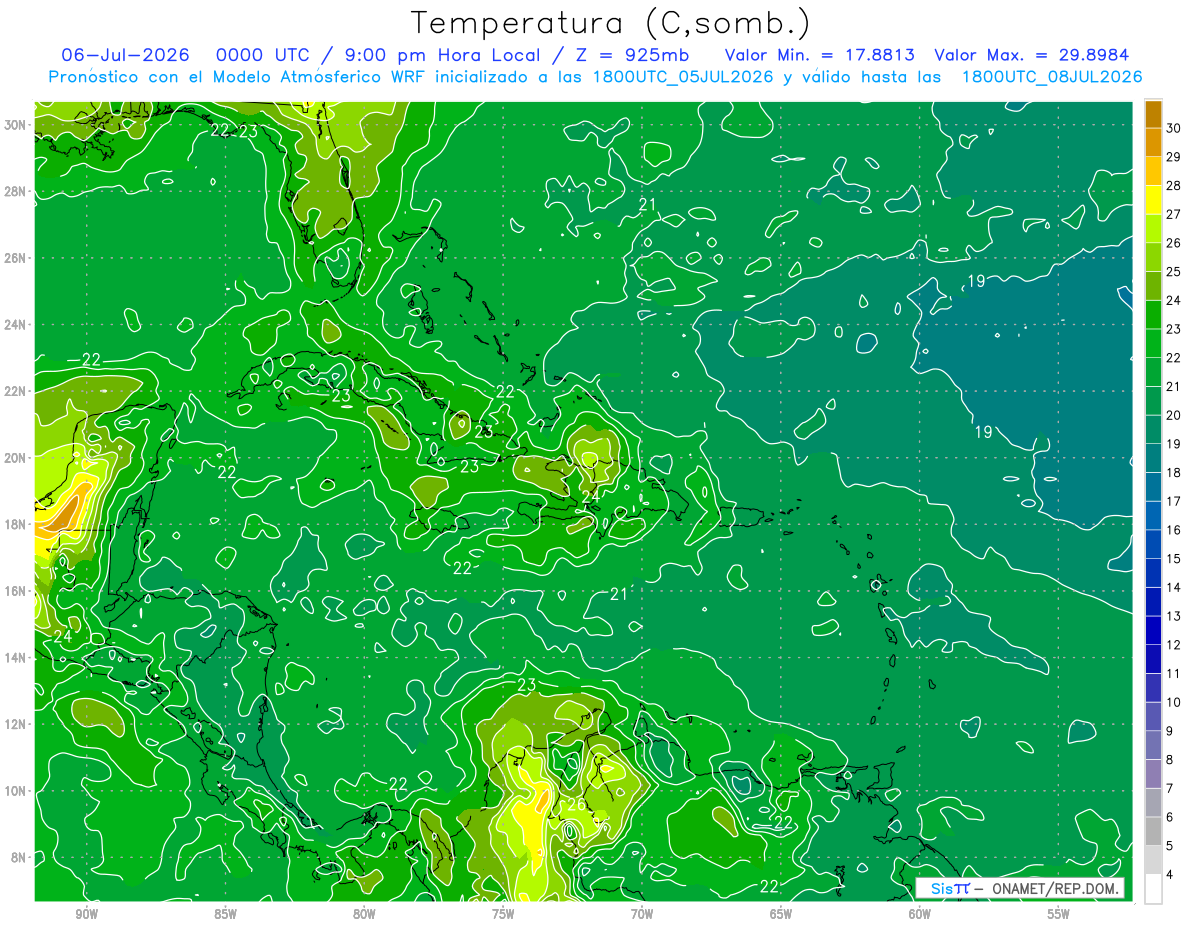
Task: Click the "18" label on the color scale
Action: tap(1174, 473)
